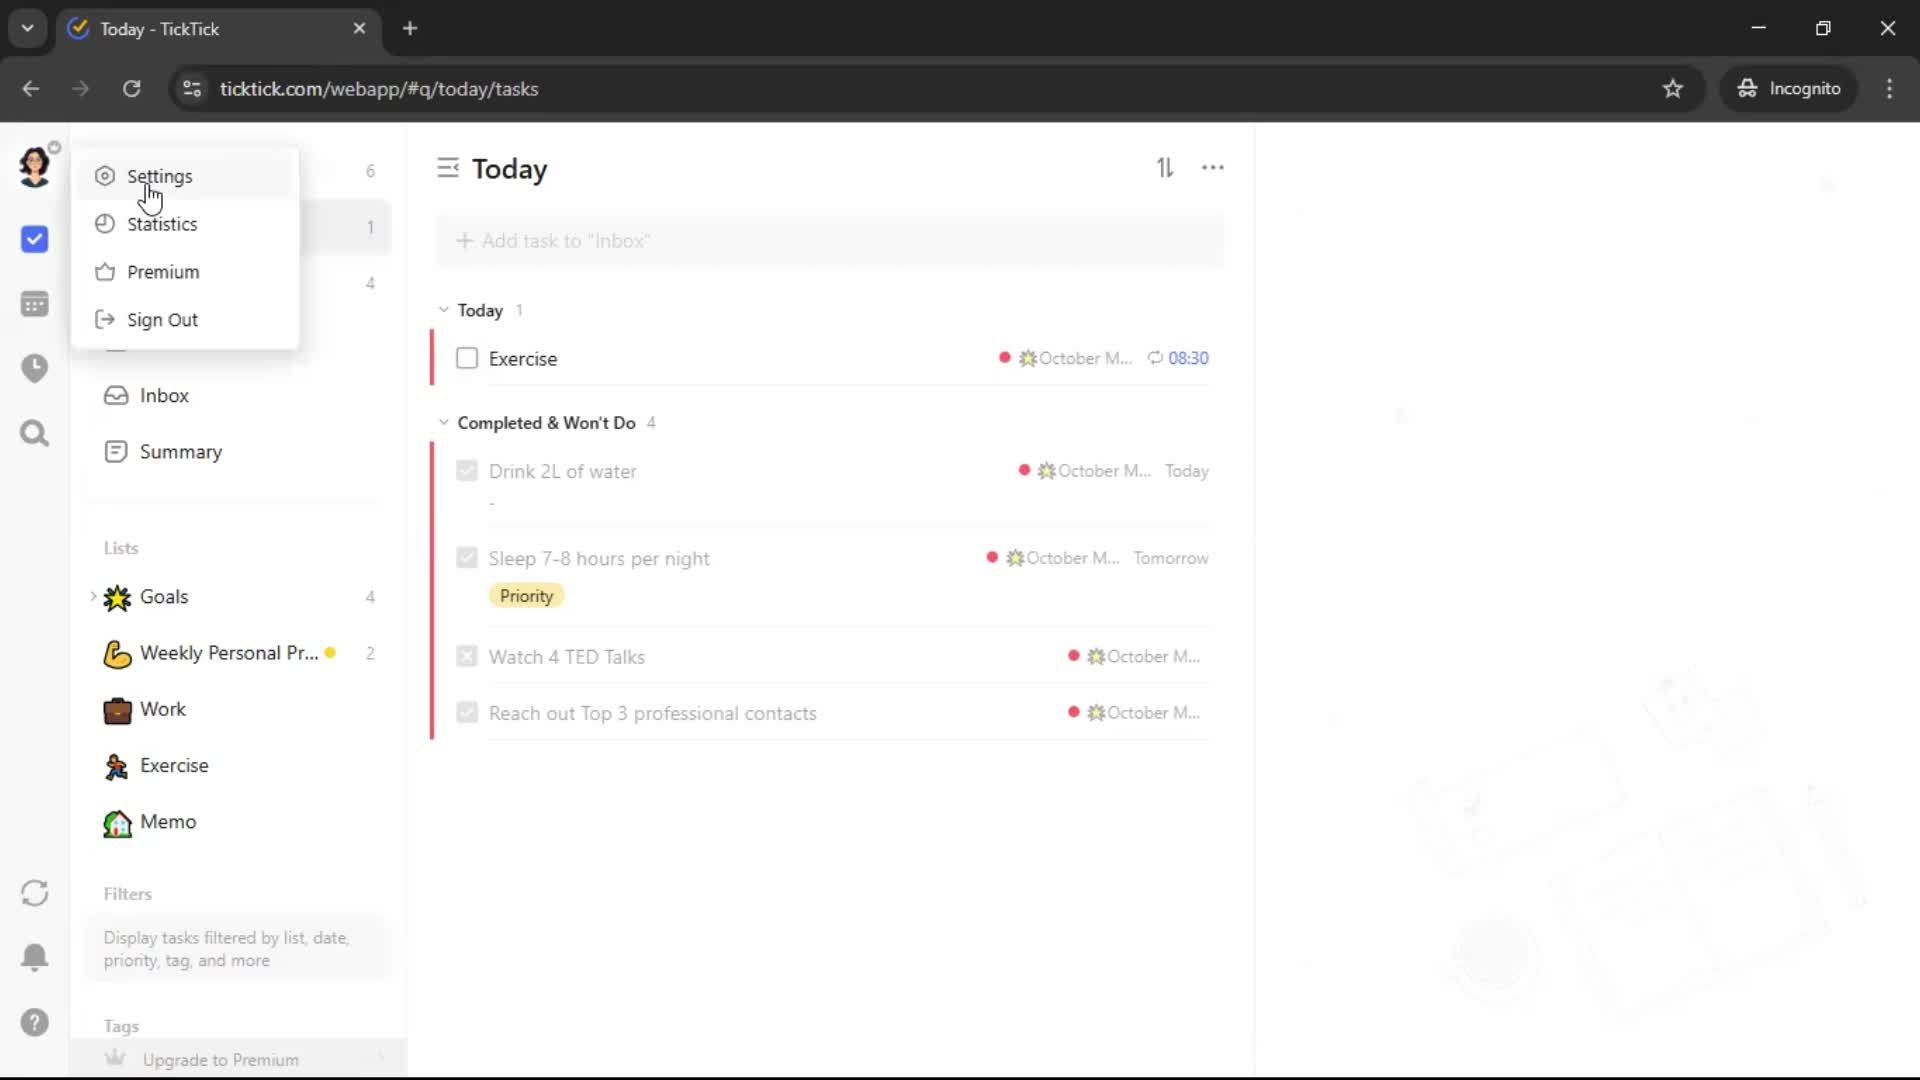Open the Calendar view icon in sidebar
Screen dimensions: 1920x1080
(x=34, y=304)
